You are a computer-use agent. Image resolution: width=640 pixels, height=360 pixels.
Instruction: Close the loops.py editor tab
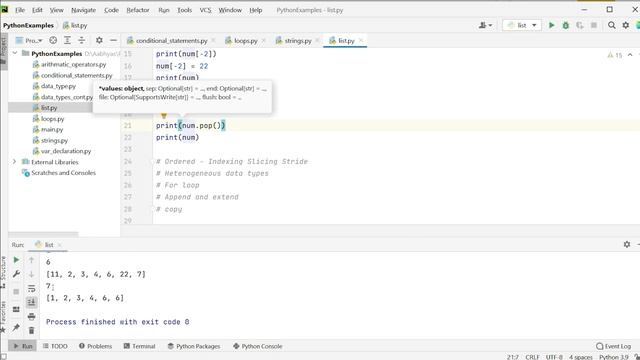click(264, 40)
